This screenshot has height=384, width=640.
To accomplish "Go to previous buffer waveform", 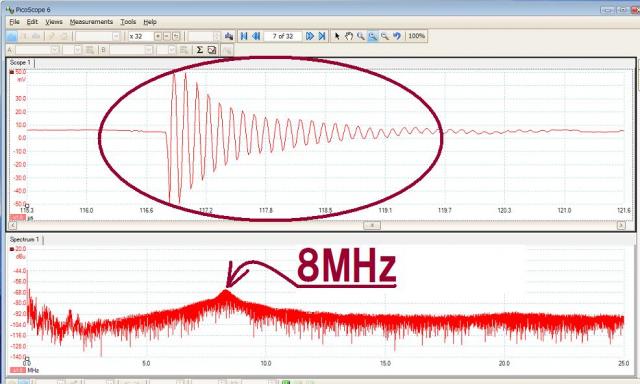I will [x=256, y=36].
